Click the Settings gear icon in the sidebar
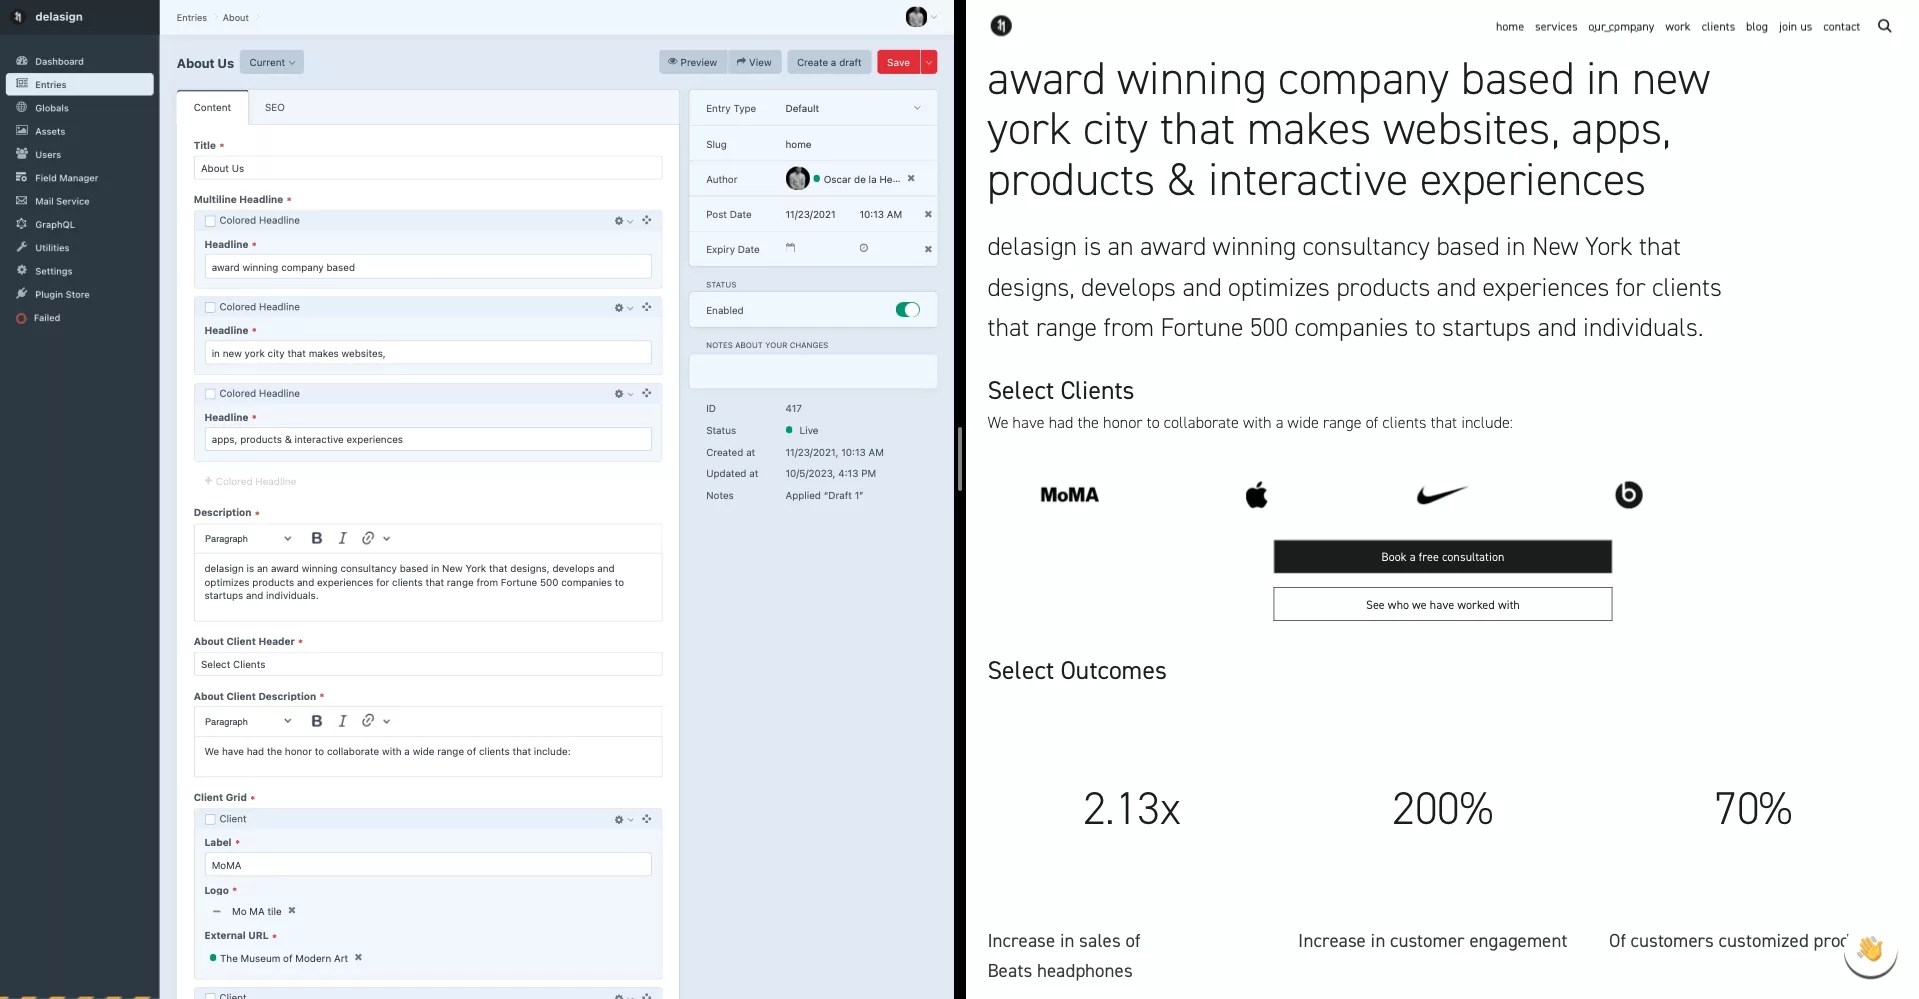 21,271
